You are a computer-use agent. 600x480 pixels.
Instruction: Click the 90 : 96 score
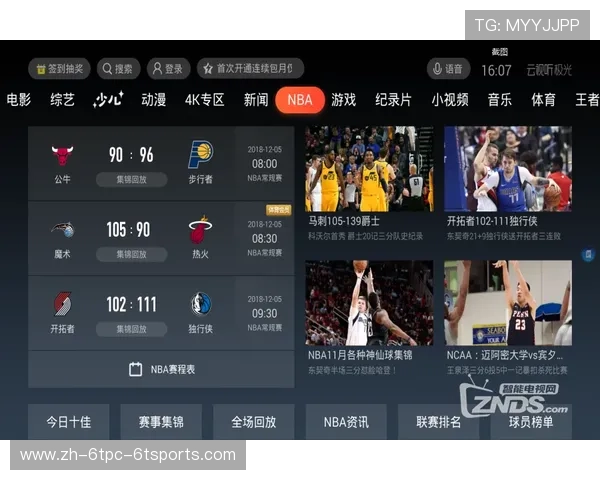pyautogui.click(x=131, y=155)
